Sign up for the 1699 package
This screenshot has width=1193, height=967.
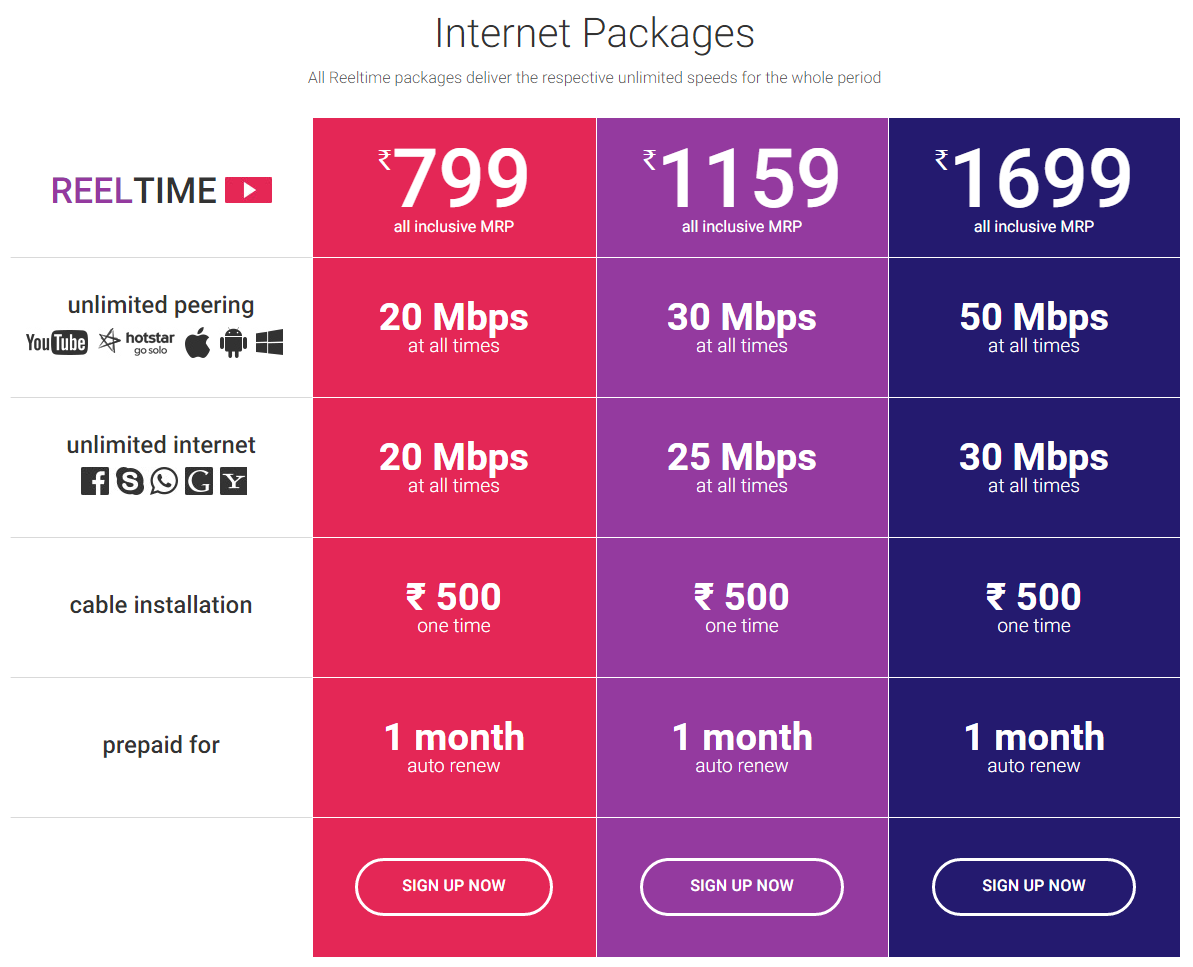tap(1034, 886)
